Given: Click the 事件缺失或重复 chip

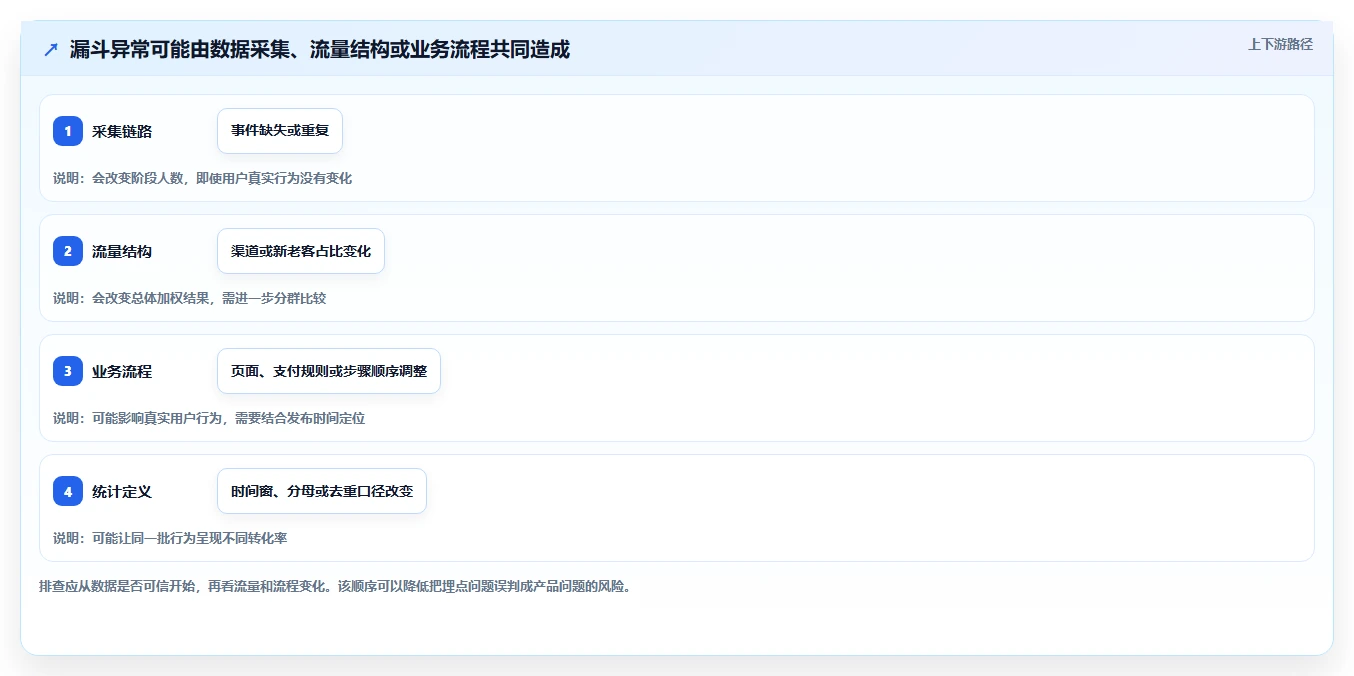Looking at the screenshot, I should tap(280, 131).
